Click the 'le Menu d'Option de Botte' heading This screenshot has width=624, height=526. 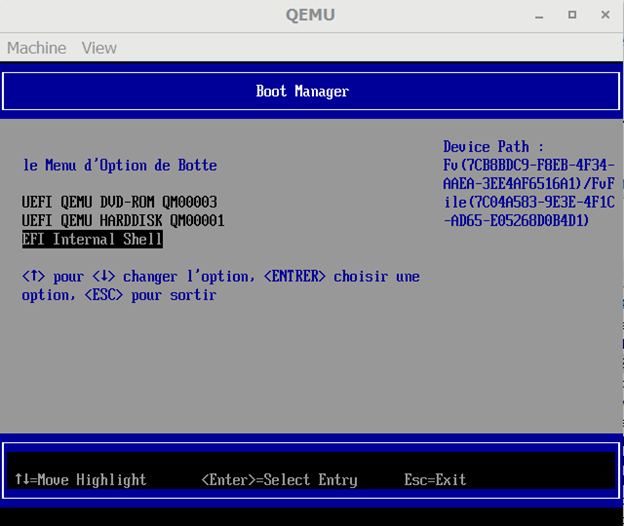(x=120, y=165)
